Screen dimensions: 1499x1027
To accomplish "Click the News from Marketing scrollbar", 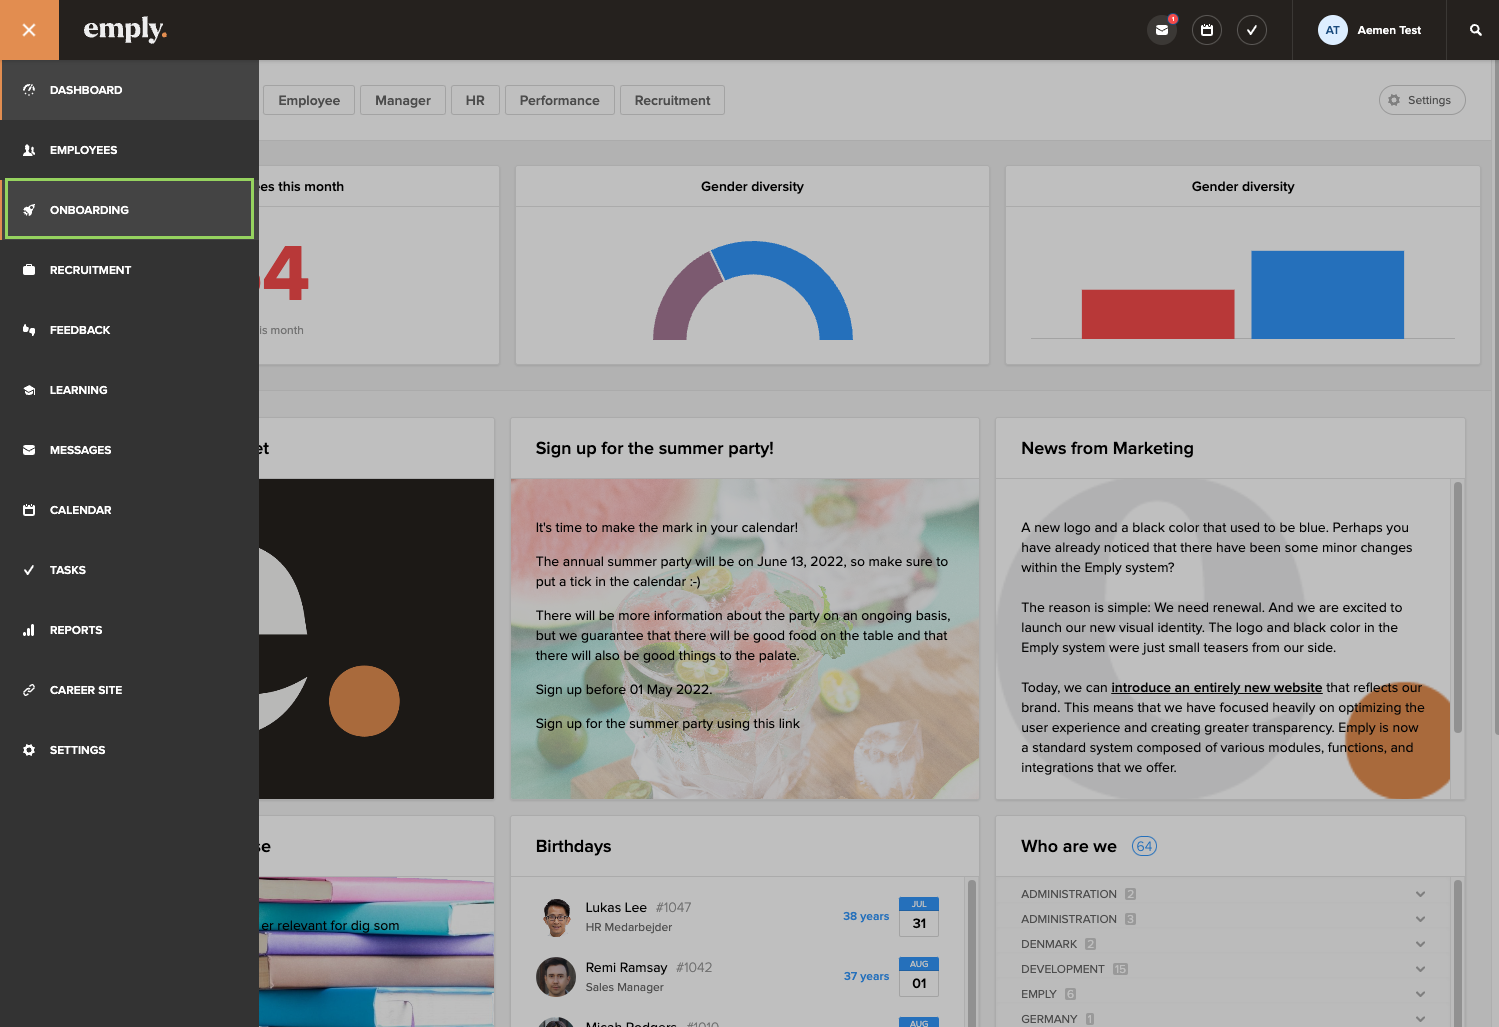I will coord(1457,608).
